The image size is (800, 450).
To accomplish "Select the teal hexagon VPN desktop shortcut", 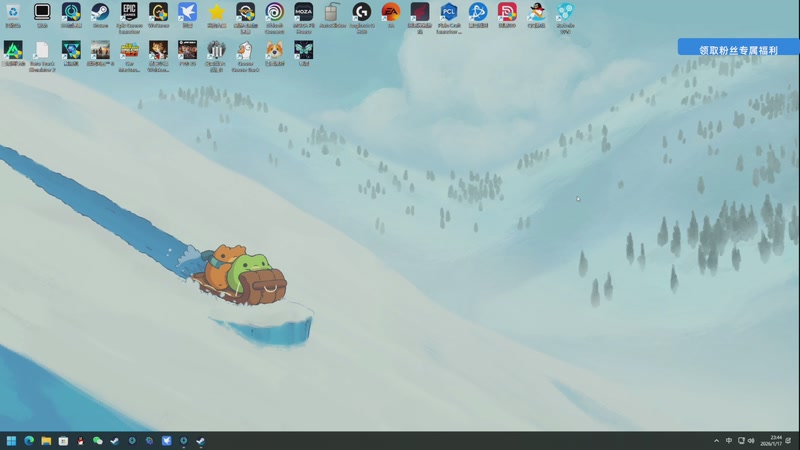I will (x=565, y=18).
